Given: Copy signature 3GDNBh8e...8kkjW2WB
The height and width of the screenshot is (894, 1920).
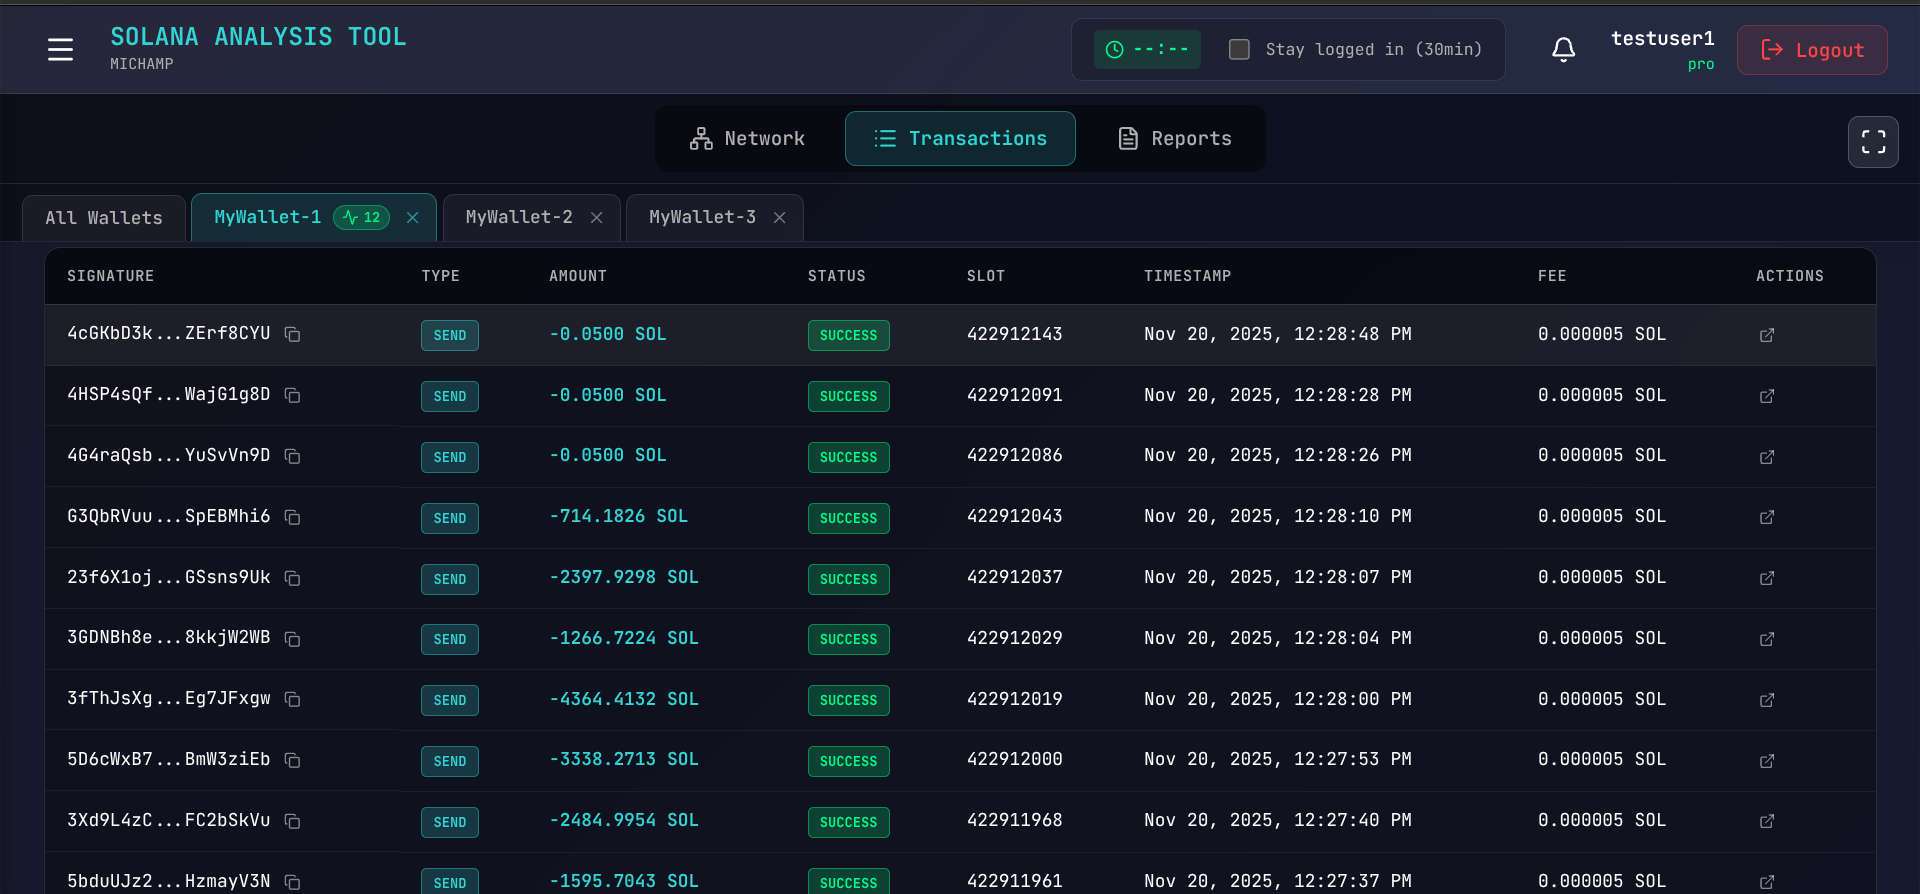Looking at the screenshot, I should (292, 638).
